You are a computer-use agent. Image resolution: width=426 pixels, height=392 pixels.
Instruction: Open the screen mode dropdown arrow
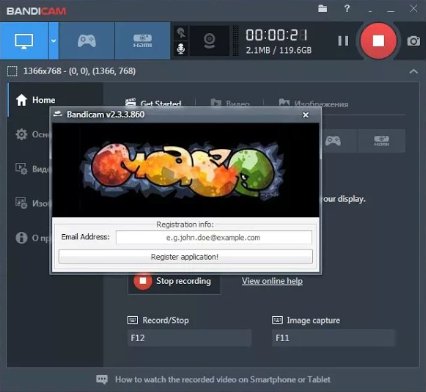tap(53, 41)
